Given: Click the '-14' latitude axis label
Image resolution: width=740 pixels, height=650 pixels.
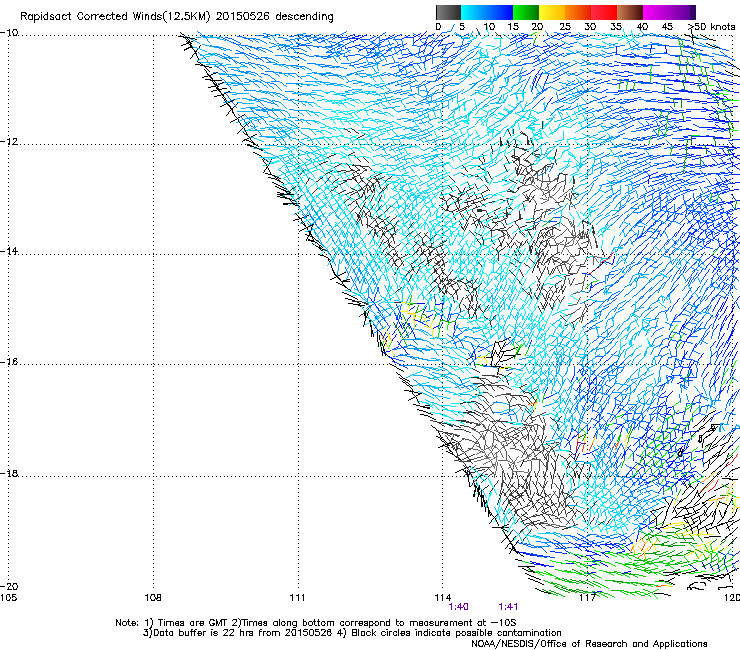Looking at the screenshot, I should point(9,251).
